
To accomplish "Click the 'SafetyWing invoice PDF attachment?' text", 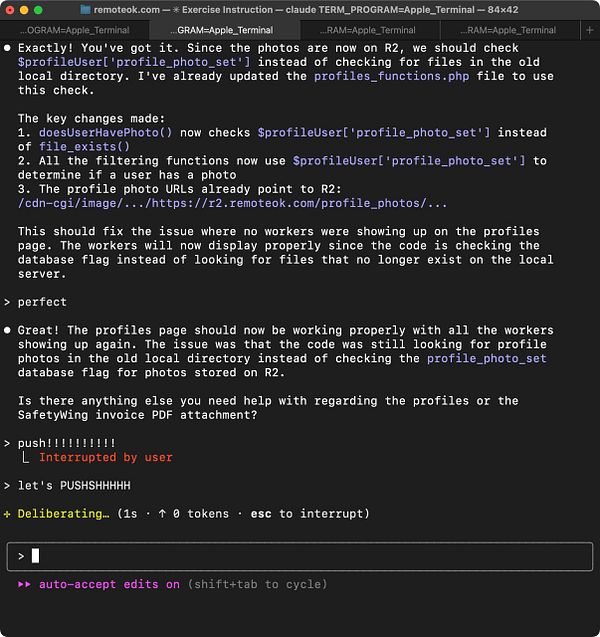I will click(137, 415).
